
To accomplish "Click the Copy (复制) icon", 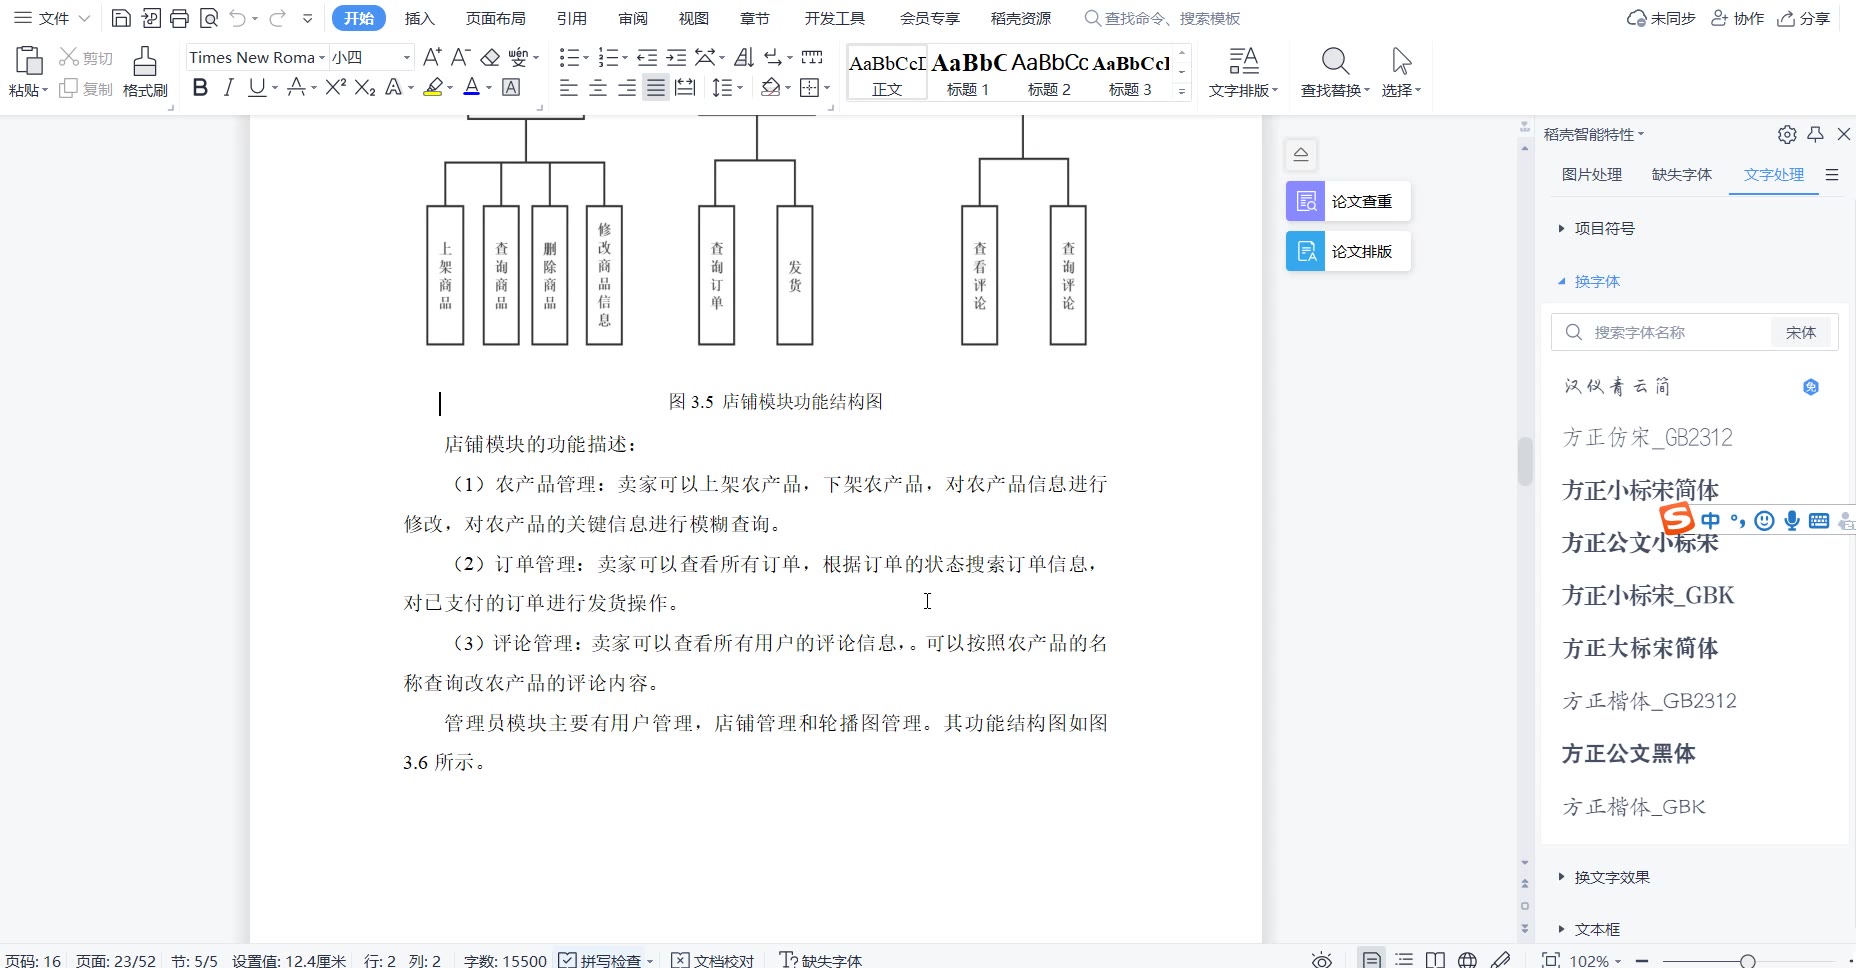I will (x=69, y=89).
